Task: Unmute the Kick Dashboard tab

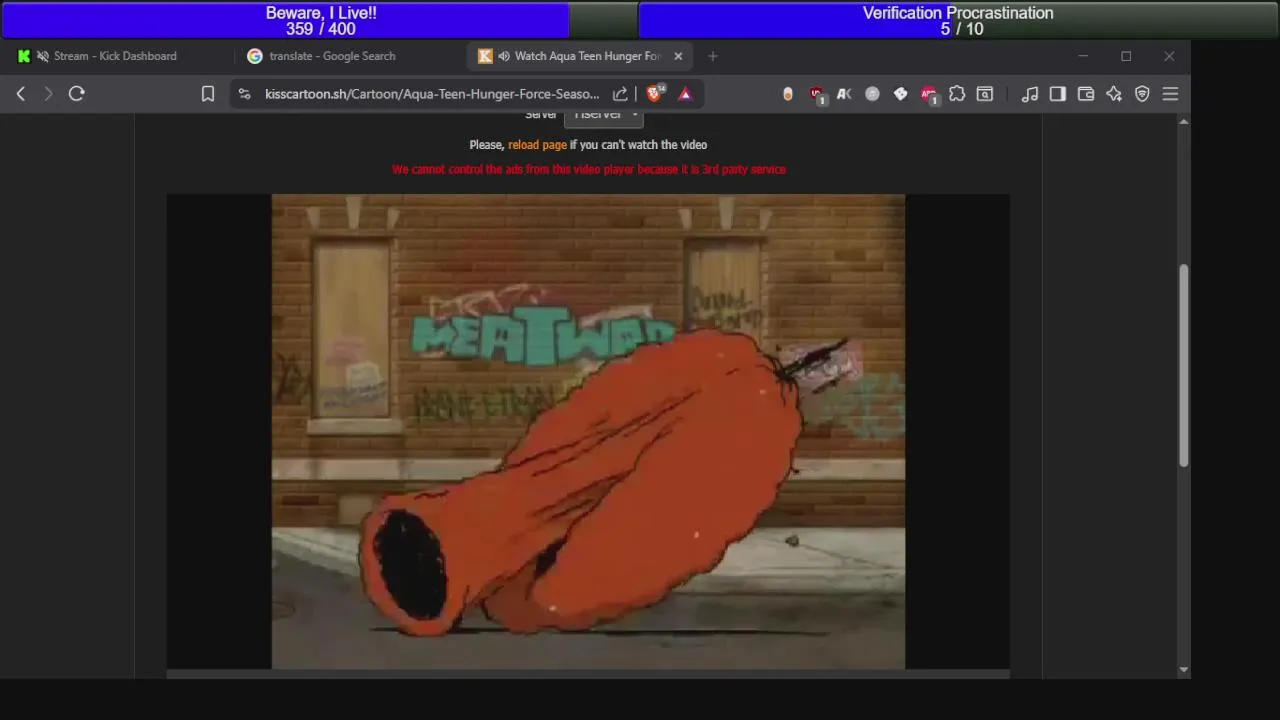Action: tap(43, 56)
